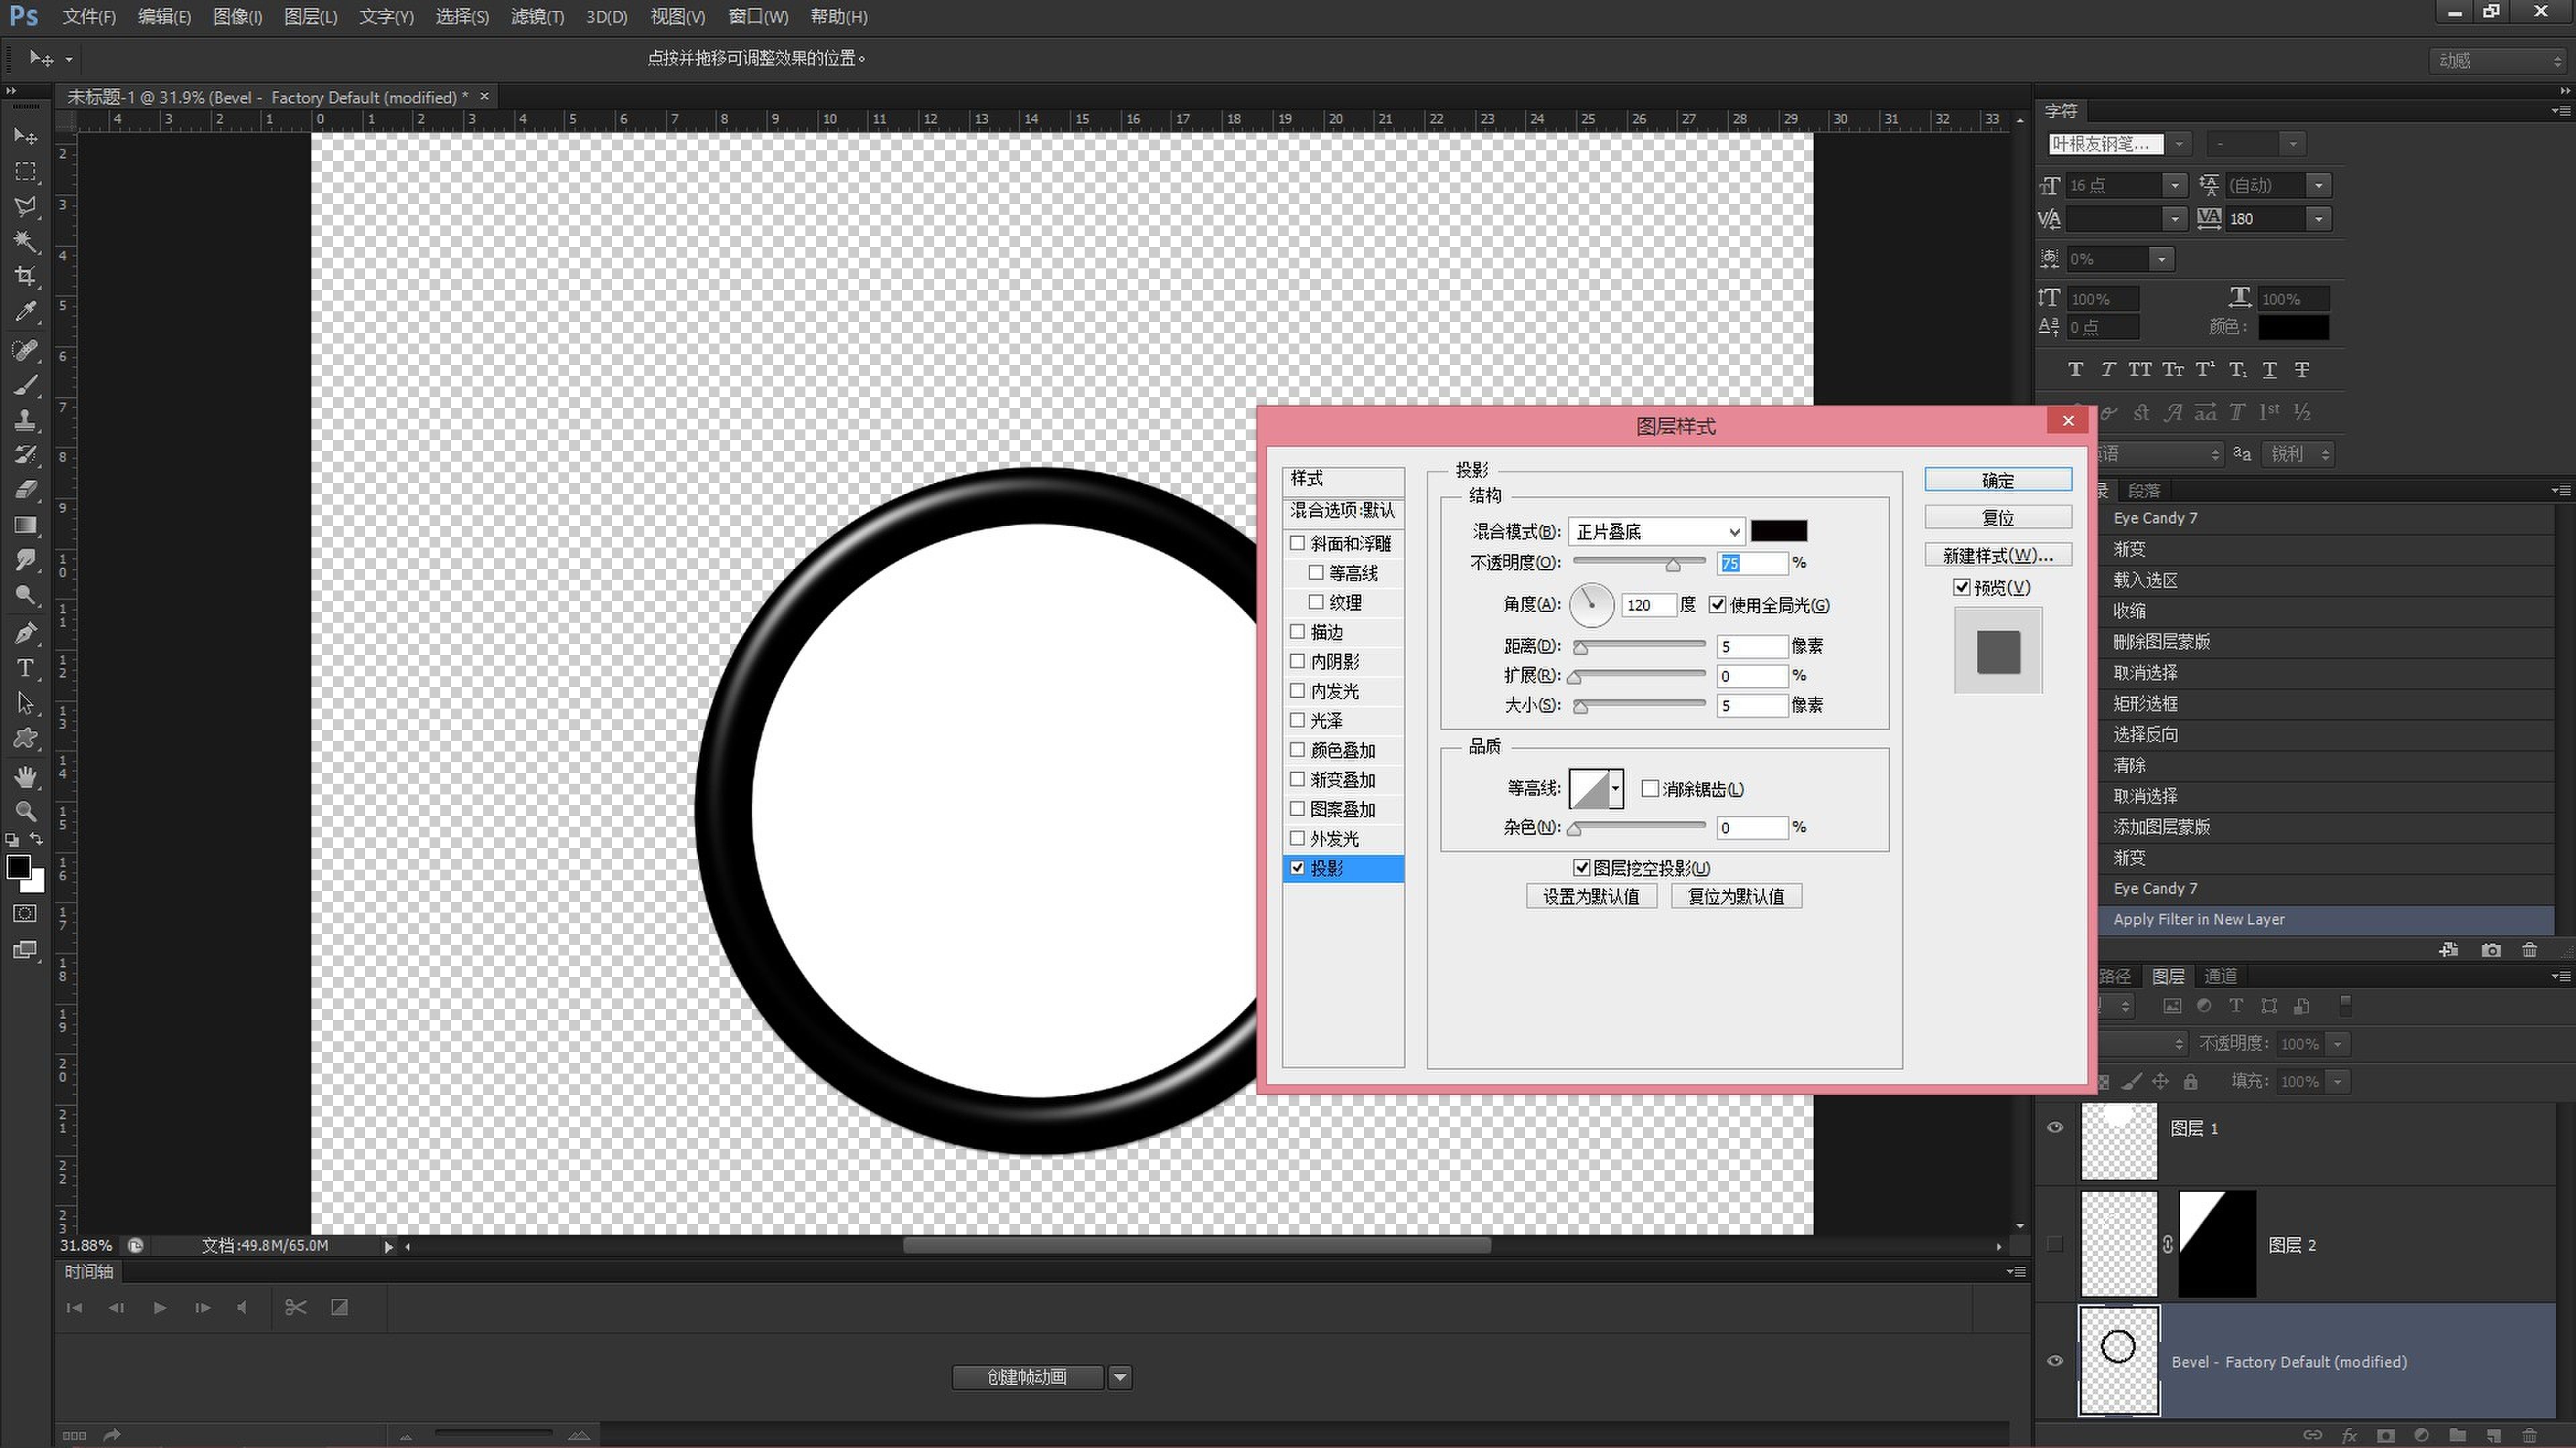The height and width of the screenshot is (1448, 2576).
Task: Click 确定 button to confirm layer style
Action: pyautogui.click(x=1995, y=479)
